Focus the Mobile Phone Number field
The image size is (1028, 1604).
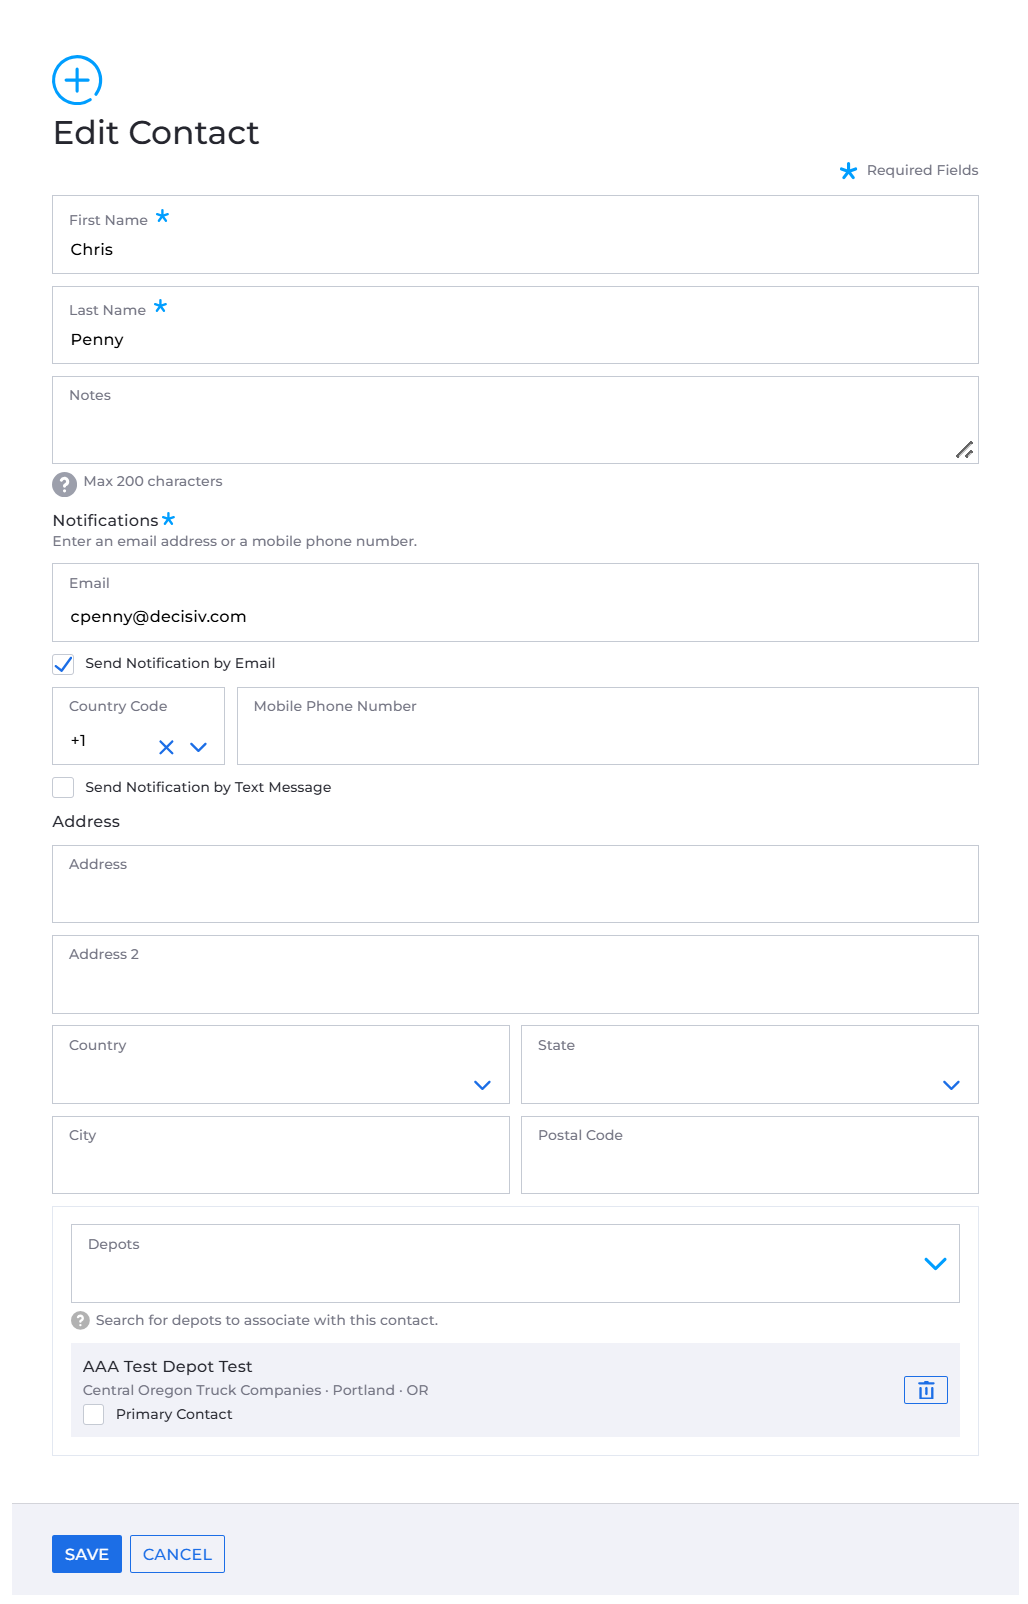pyautogui.click(x=608, y=726)
